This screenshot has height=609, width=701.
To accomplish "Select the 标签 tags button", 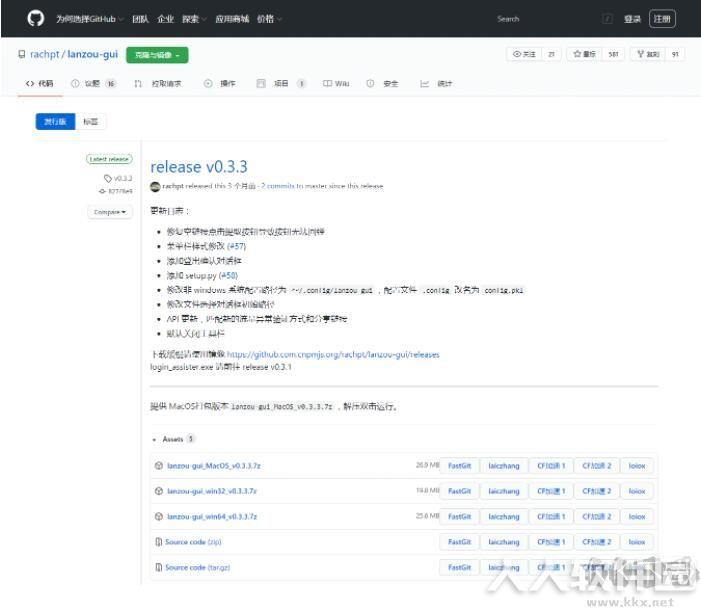I will click(x=91, y=122).
